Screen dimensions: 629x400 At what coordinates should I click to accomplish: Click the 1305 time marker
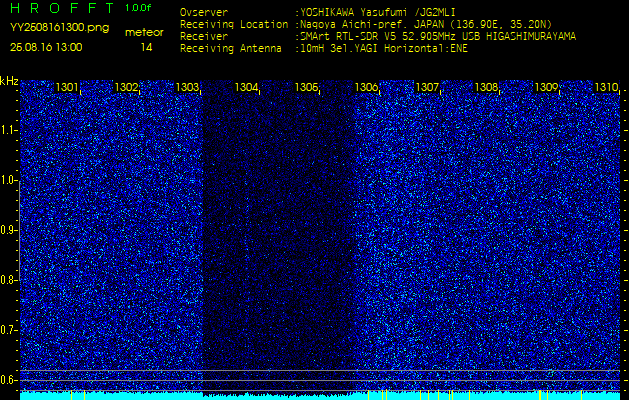coord(306,87)
